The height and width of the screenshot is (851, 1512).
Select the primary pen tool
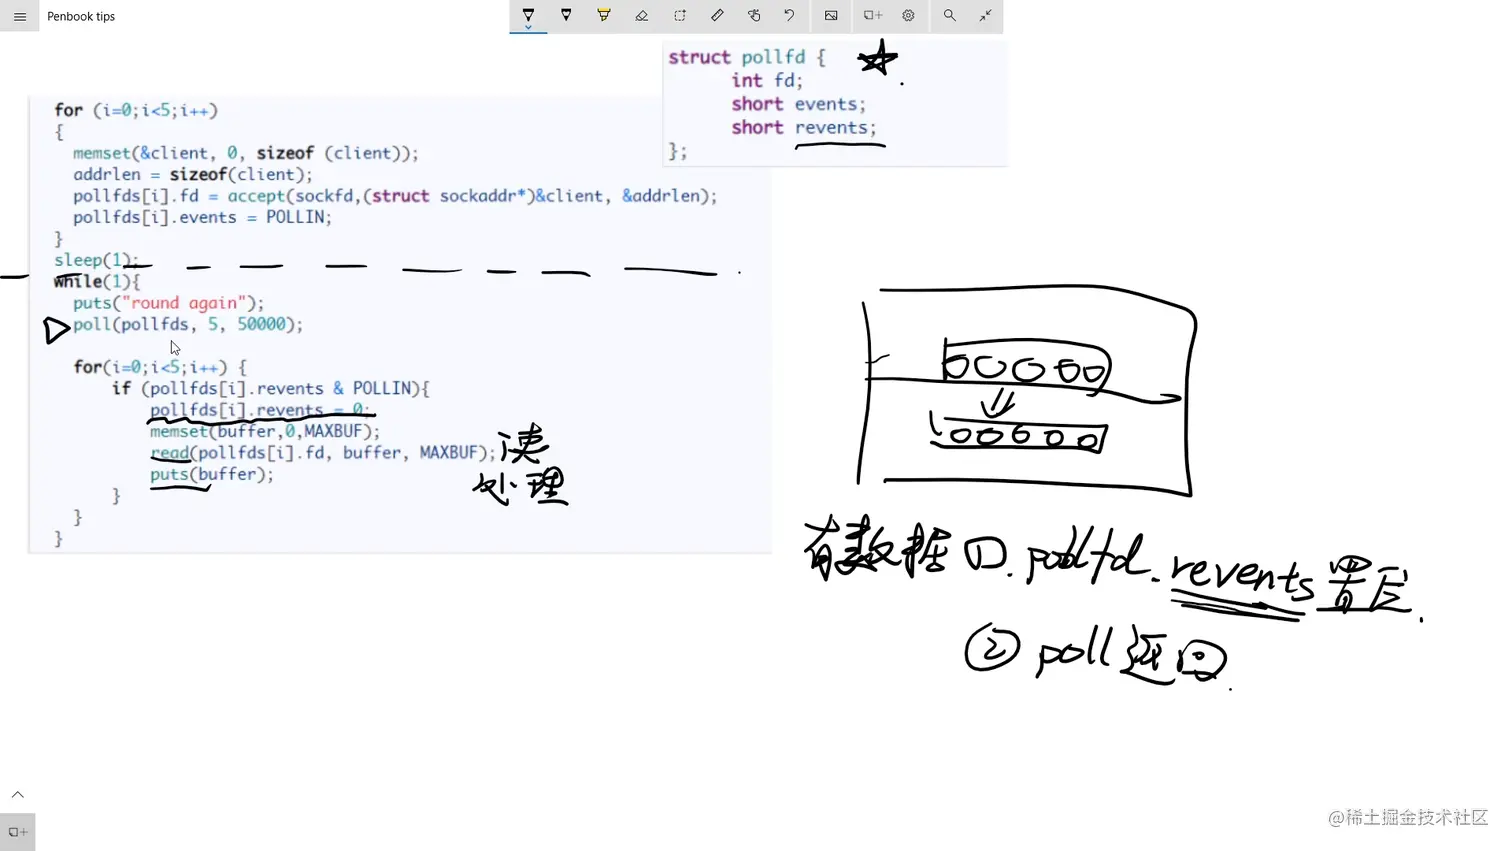click(x=528, y=15)
